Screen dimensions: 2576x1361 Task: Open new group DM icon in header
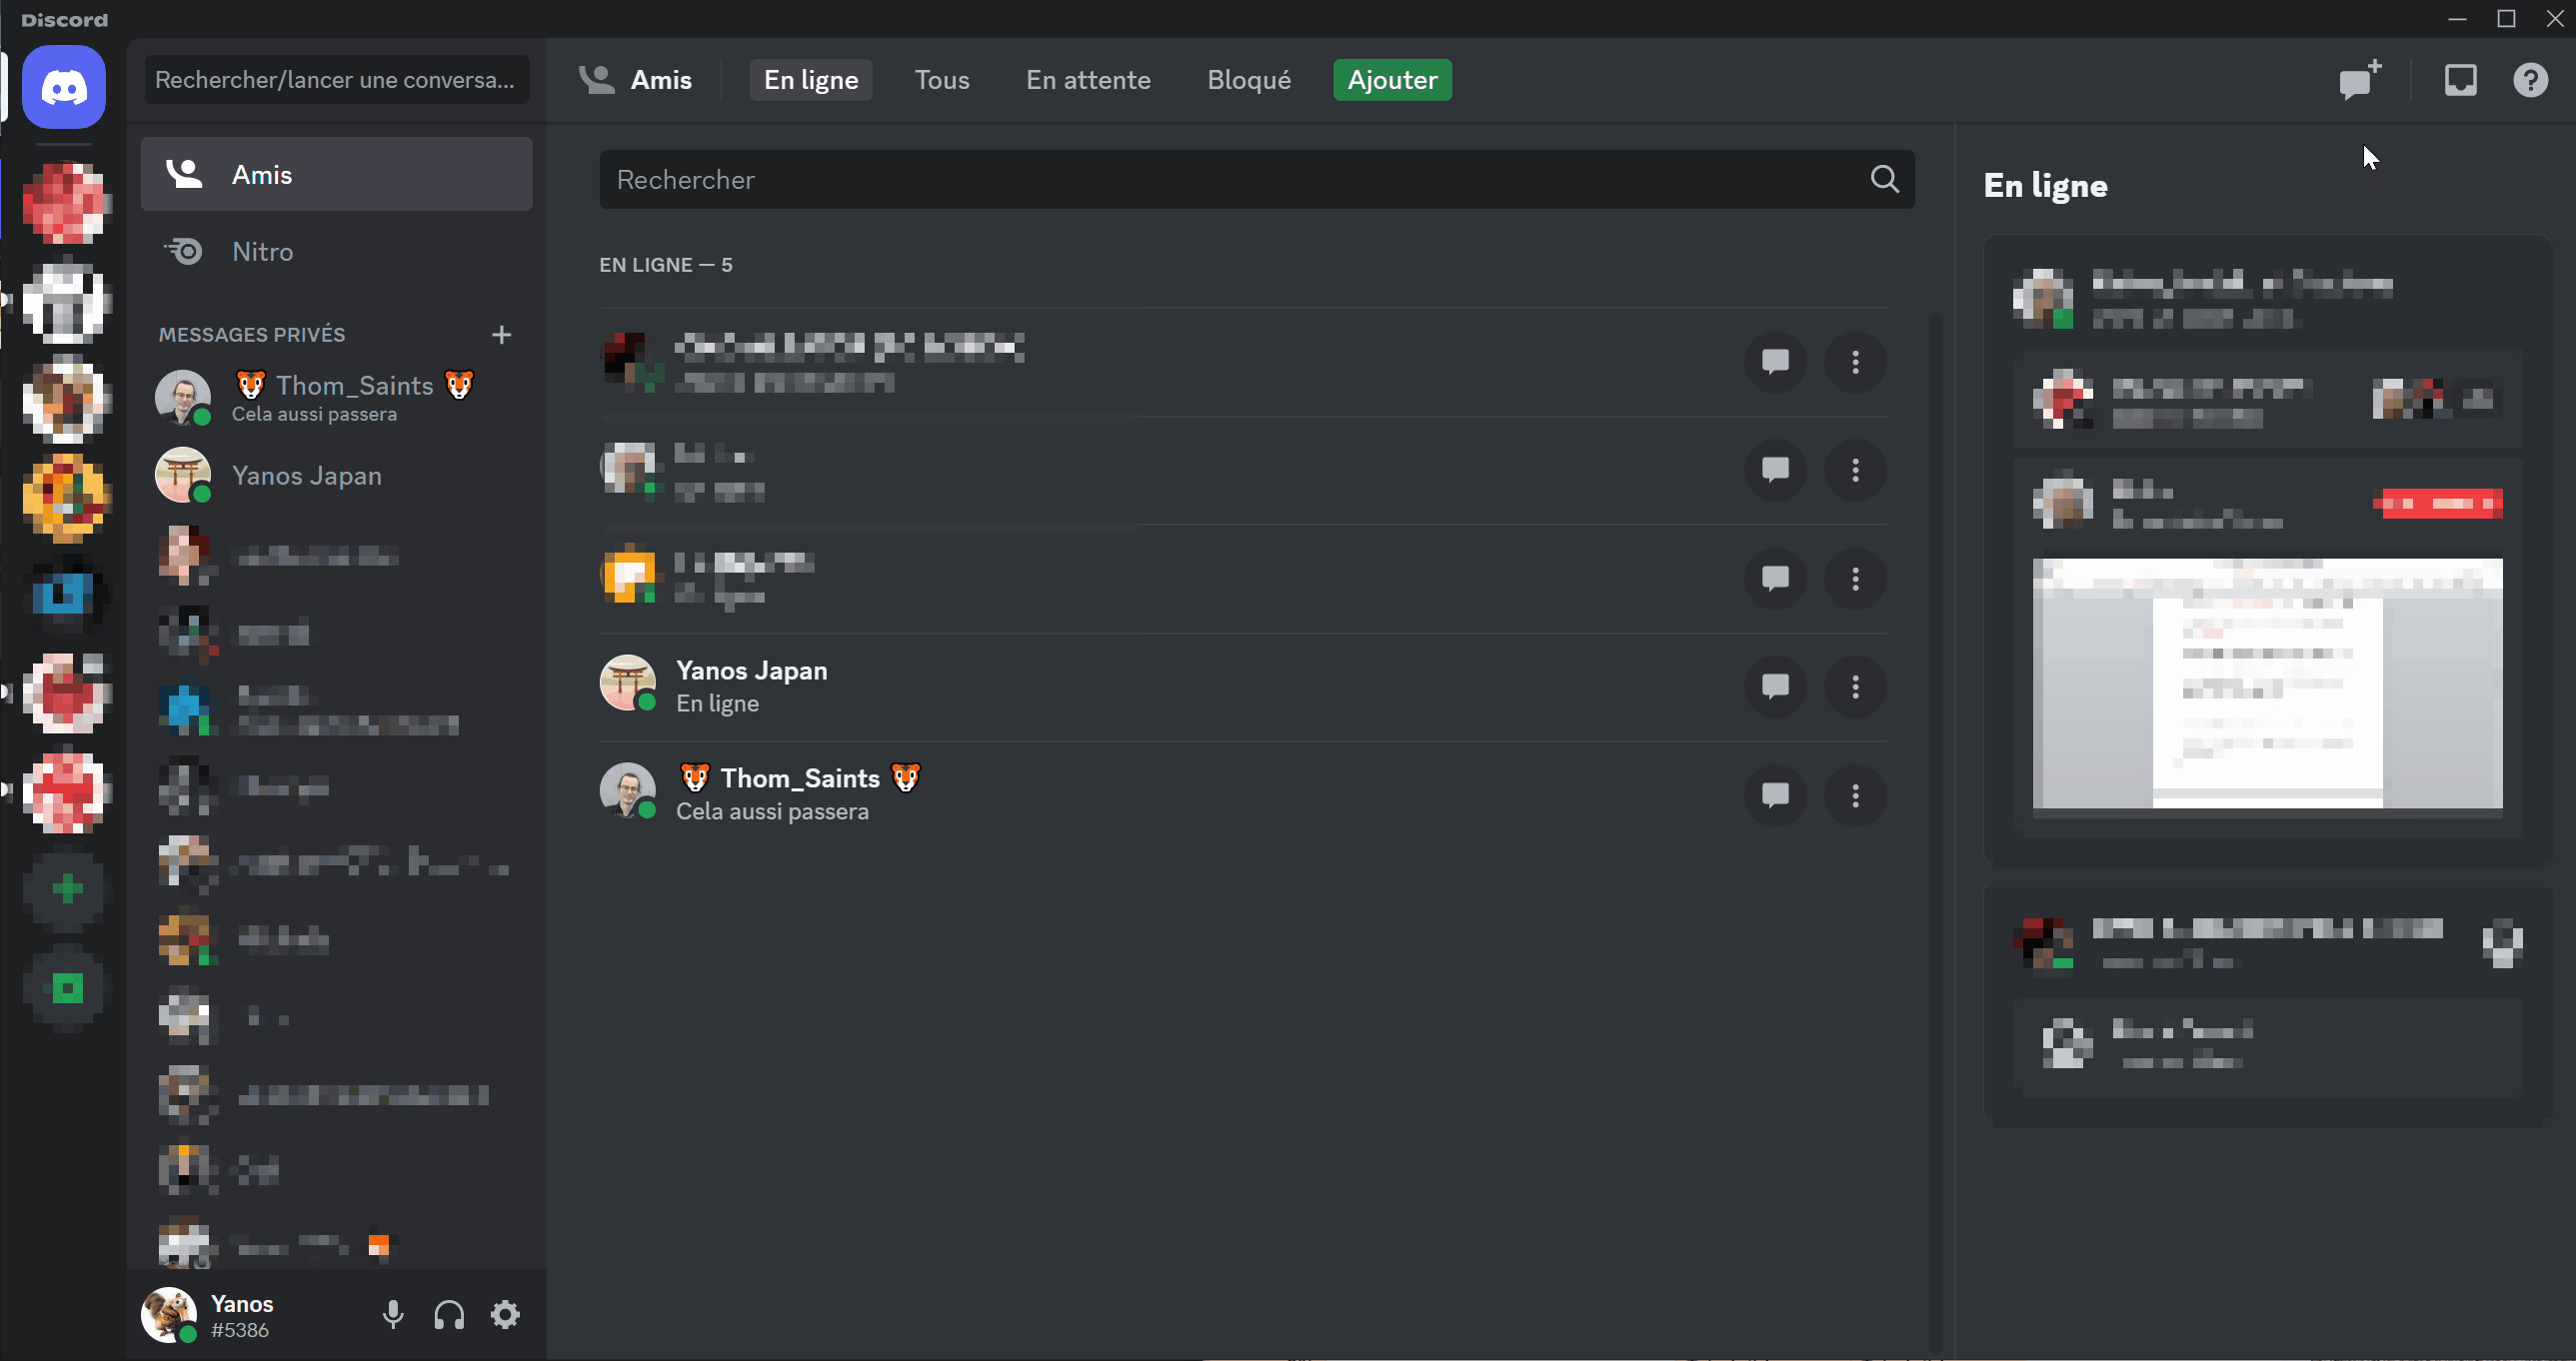(2360, 80)
